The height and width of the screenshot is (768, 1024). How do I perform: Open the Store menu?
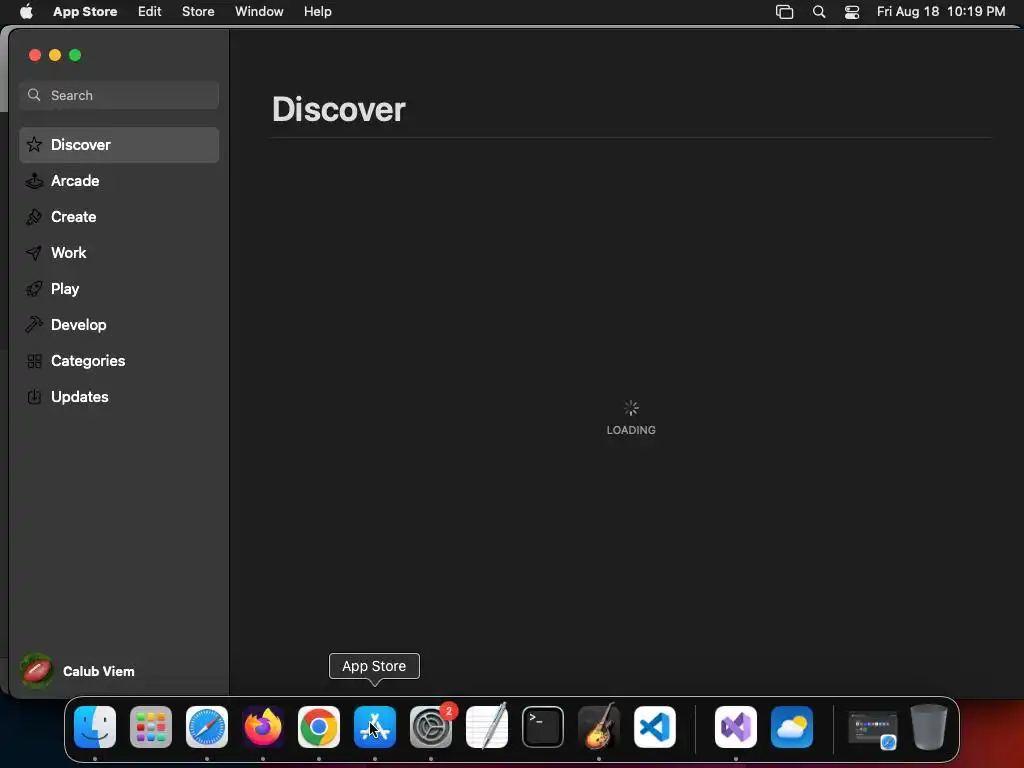(198, 11)
